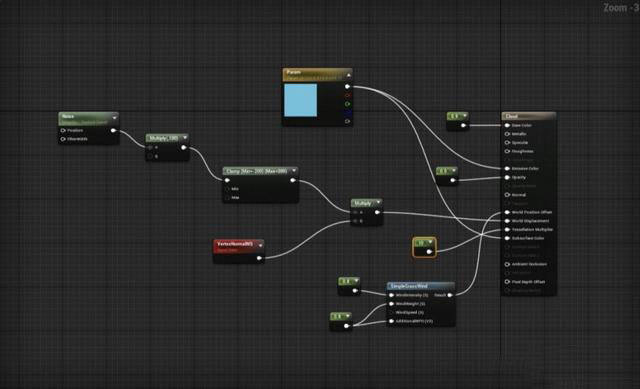This screenshot has height=389, width=640.
Task: Click SimpleGrassWind's WindIntensity input pin
Action: tap(391, 295)
